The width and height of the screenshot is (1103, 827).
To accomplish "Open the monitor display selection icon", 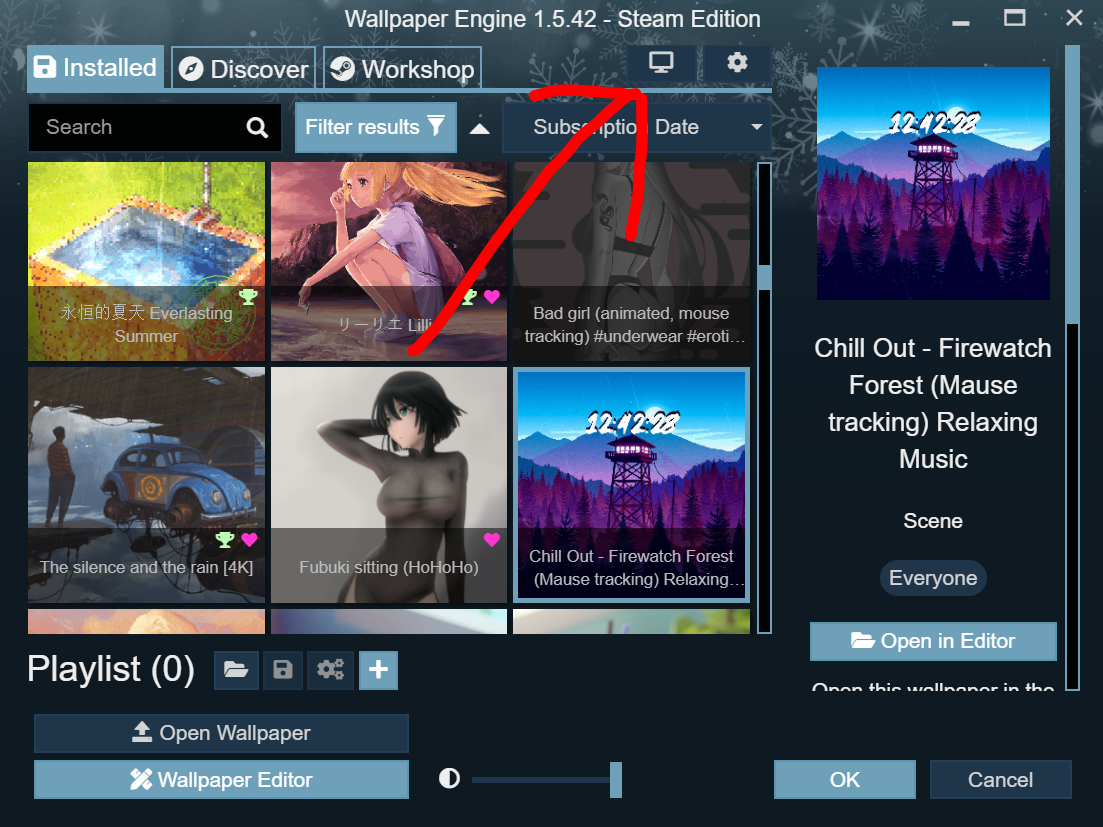I will click(661, 63).
